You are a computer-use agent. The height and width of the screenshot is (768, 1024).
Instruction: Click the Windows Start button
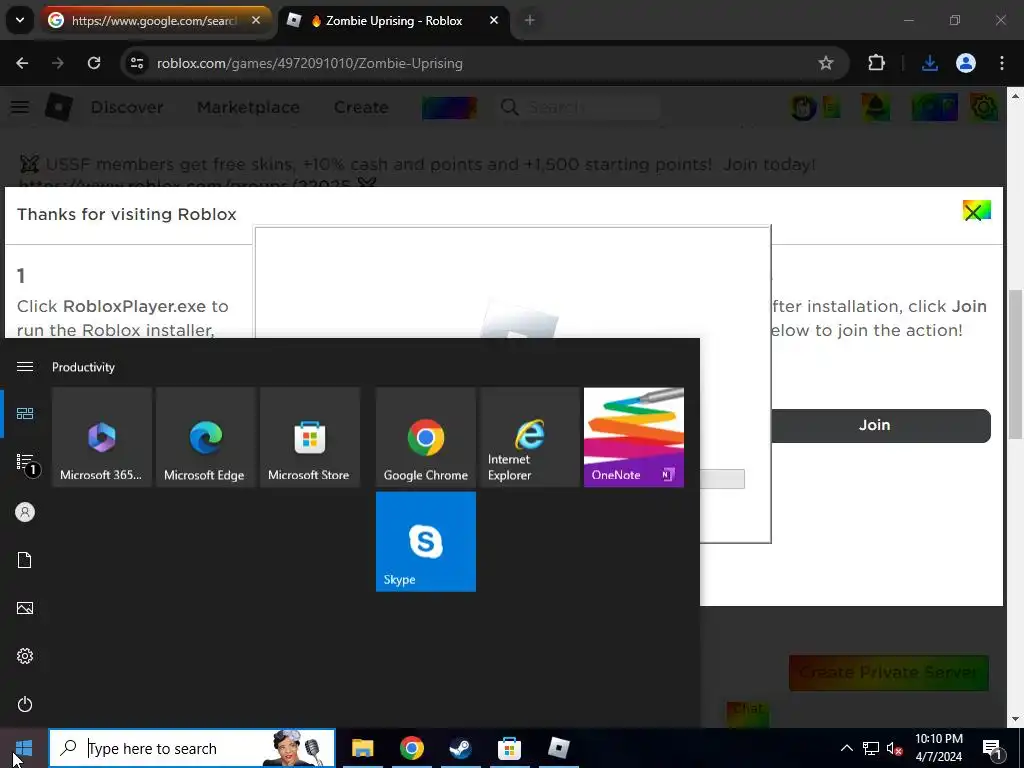click(x=24, y=748)
